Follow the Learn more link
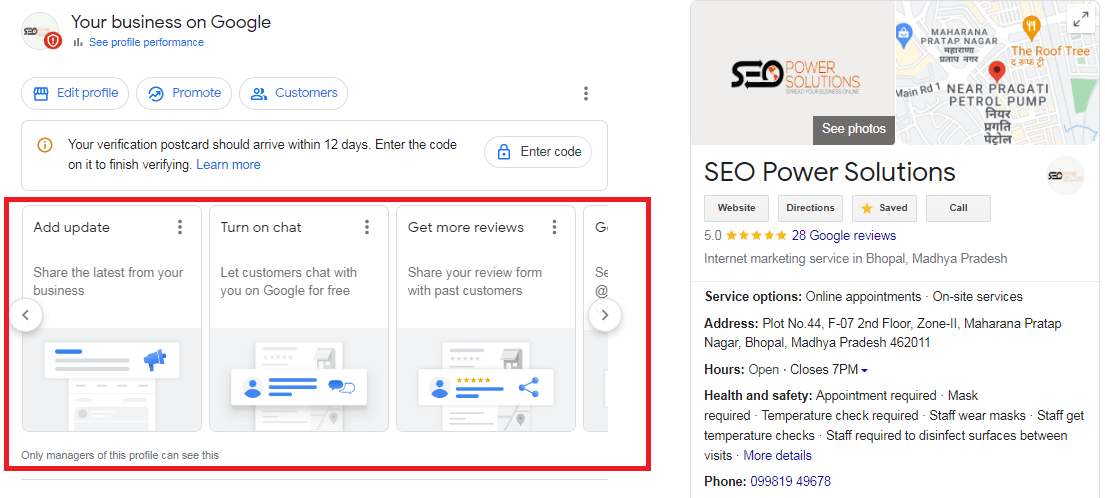 tap(228, 165)
